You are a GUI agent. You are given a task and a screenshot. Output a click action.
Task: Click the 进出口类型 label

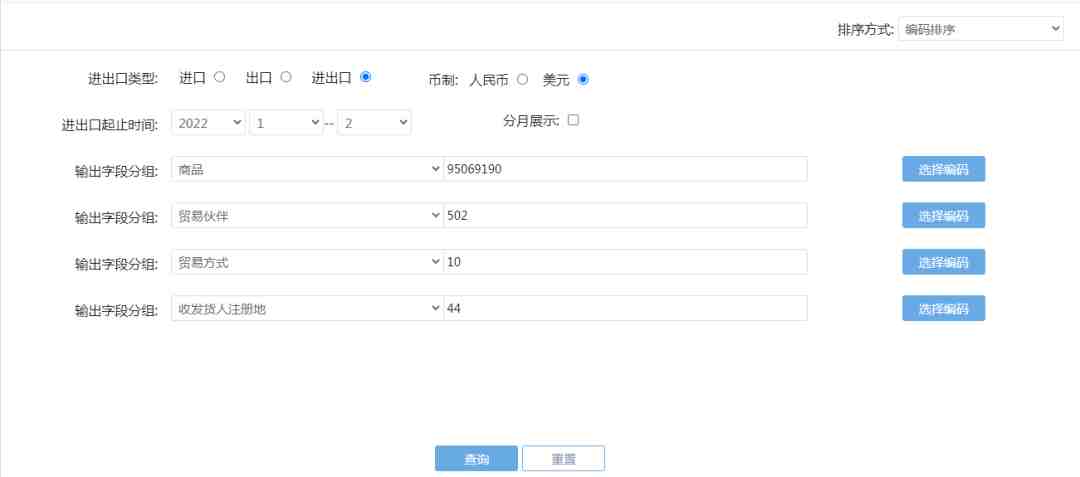[x=123, y=79]
